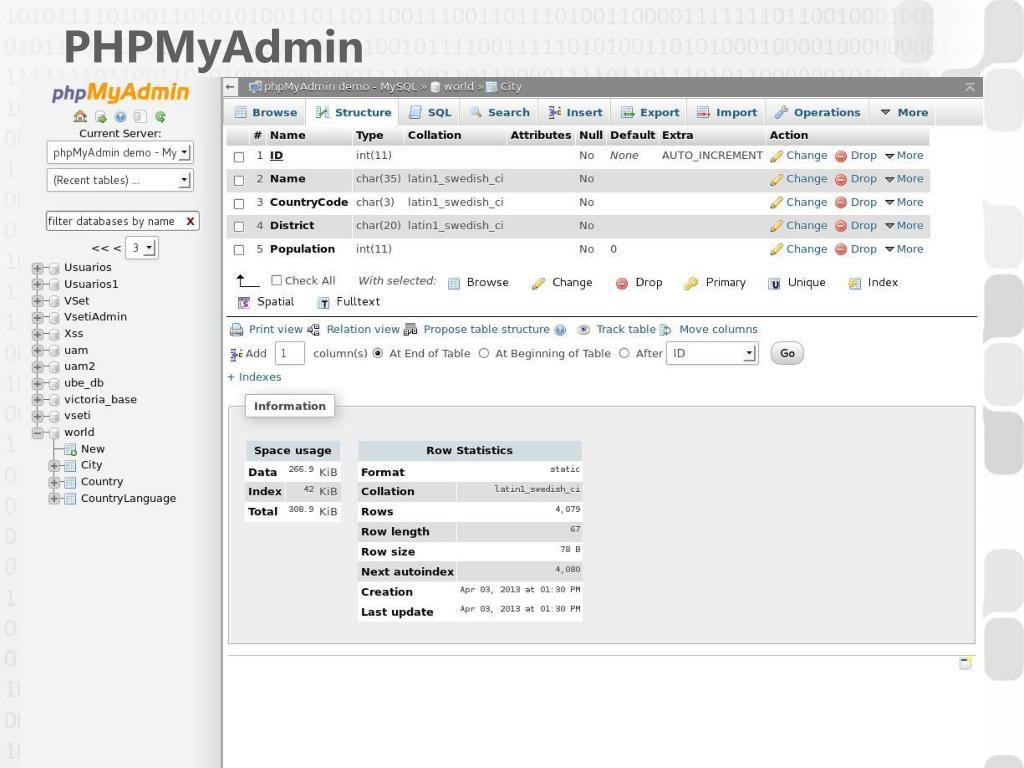1024x768 pixels.
Task: Click the eye icon for Track table
Action: (x=584, y=330)
